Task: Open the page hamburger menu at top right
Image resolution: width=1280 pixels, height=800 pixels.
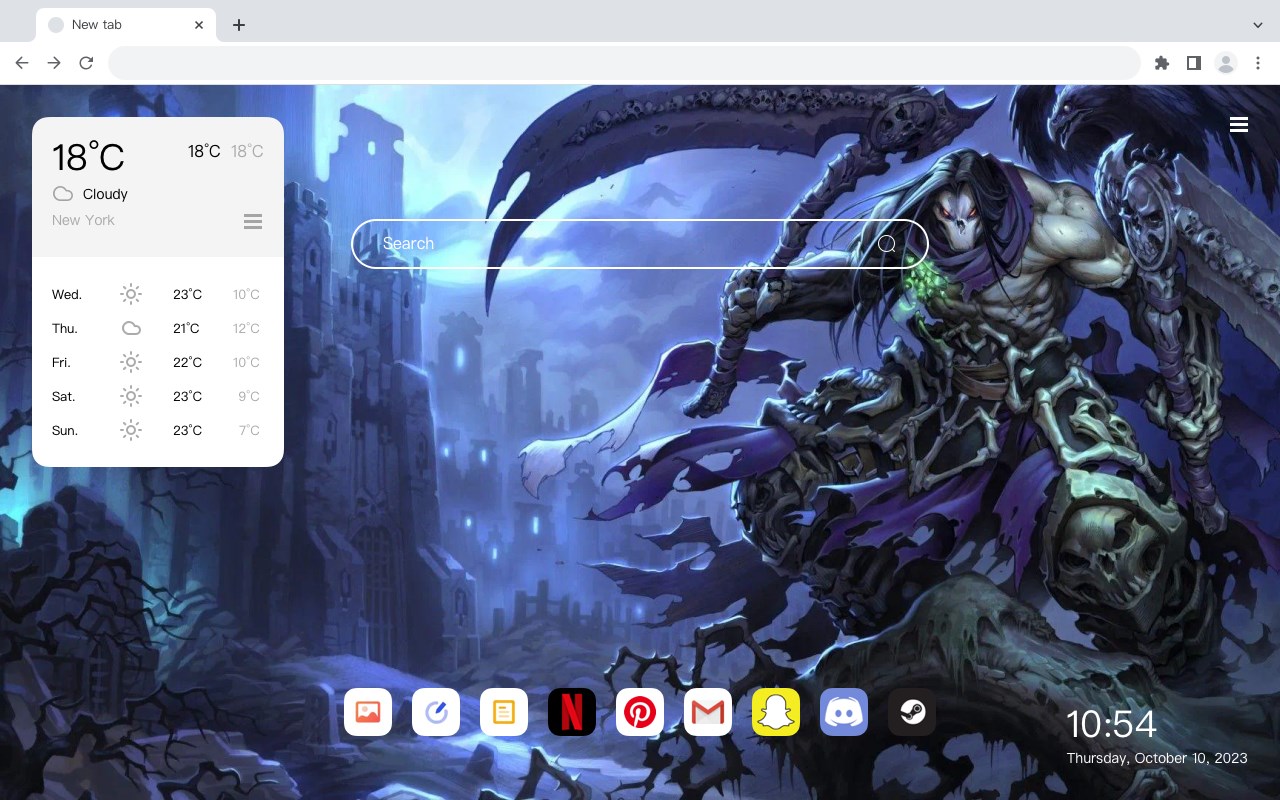Action: tap(1239, 124)
